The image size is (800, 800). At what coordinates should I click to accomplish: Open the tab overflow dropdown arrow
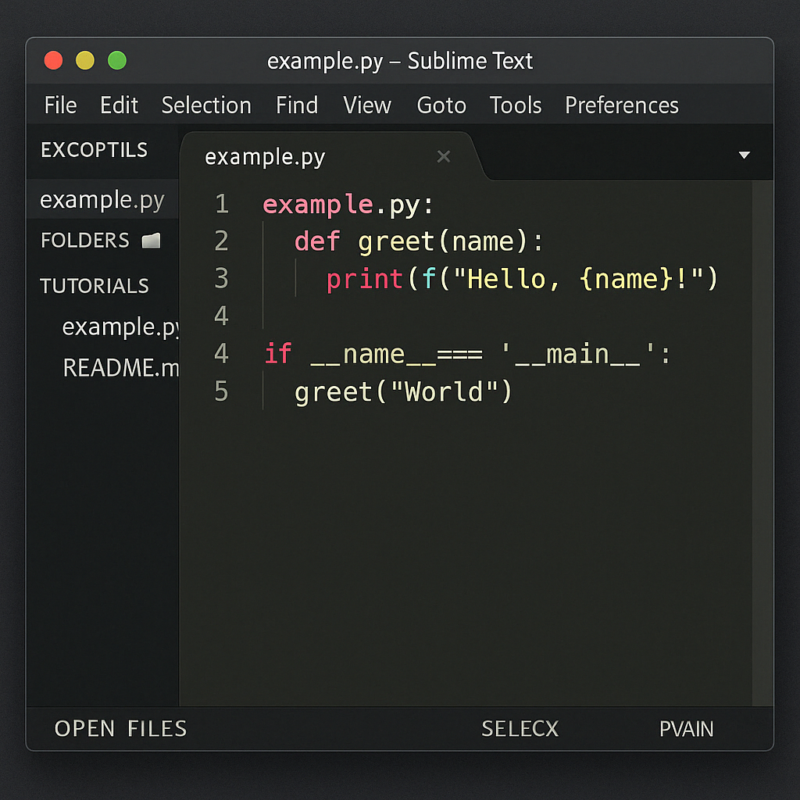point(744,156)
